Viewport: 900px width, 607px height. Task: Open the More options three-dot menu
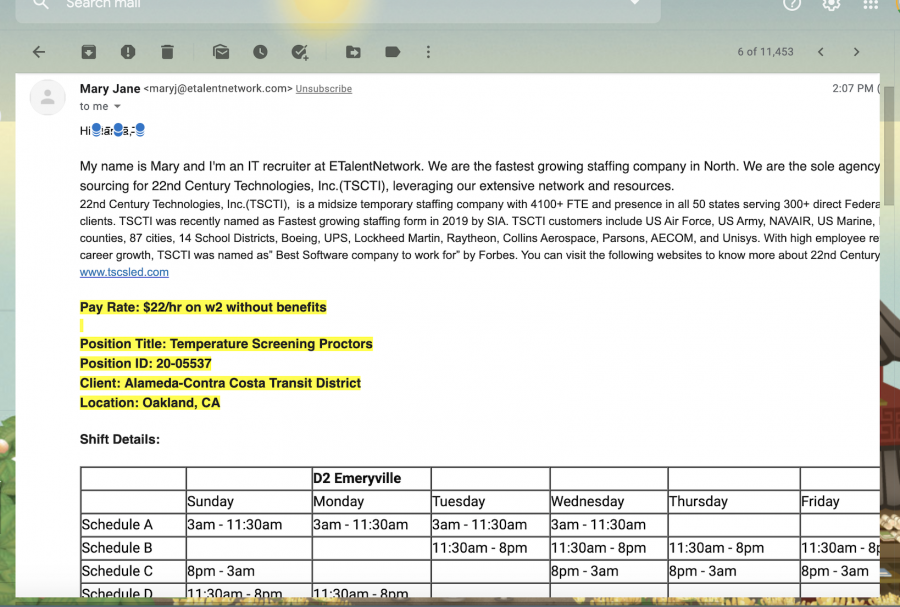point(428,52)
